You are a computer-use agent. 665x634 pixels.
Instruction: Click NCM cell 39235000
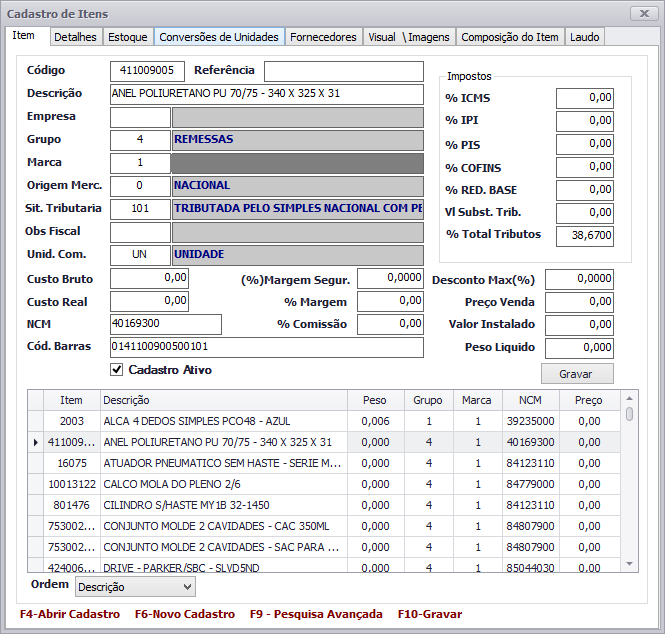[531, 421]
